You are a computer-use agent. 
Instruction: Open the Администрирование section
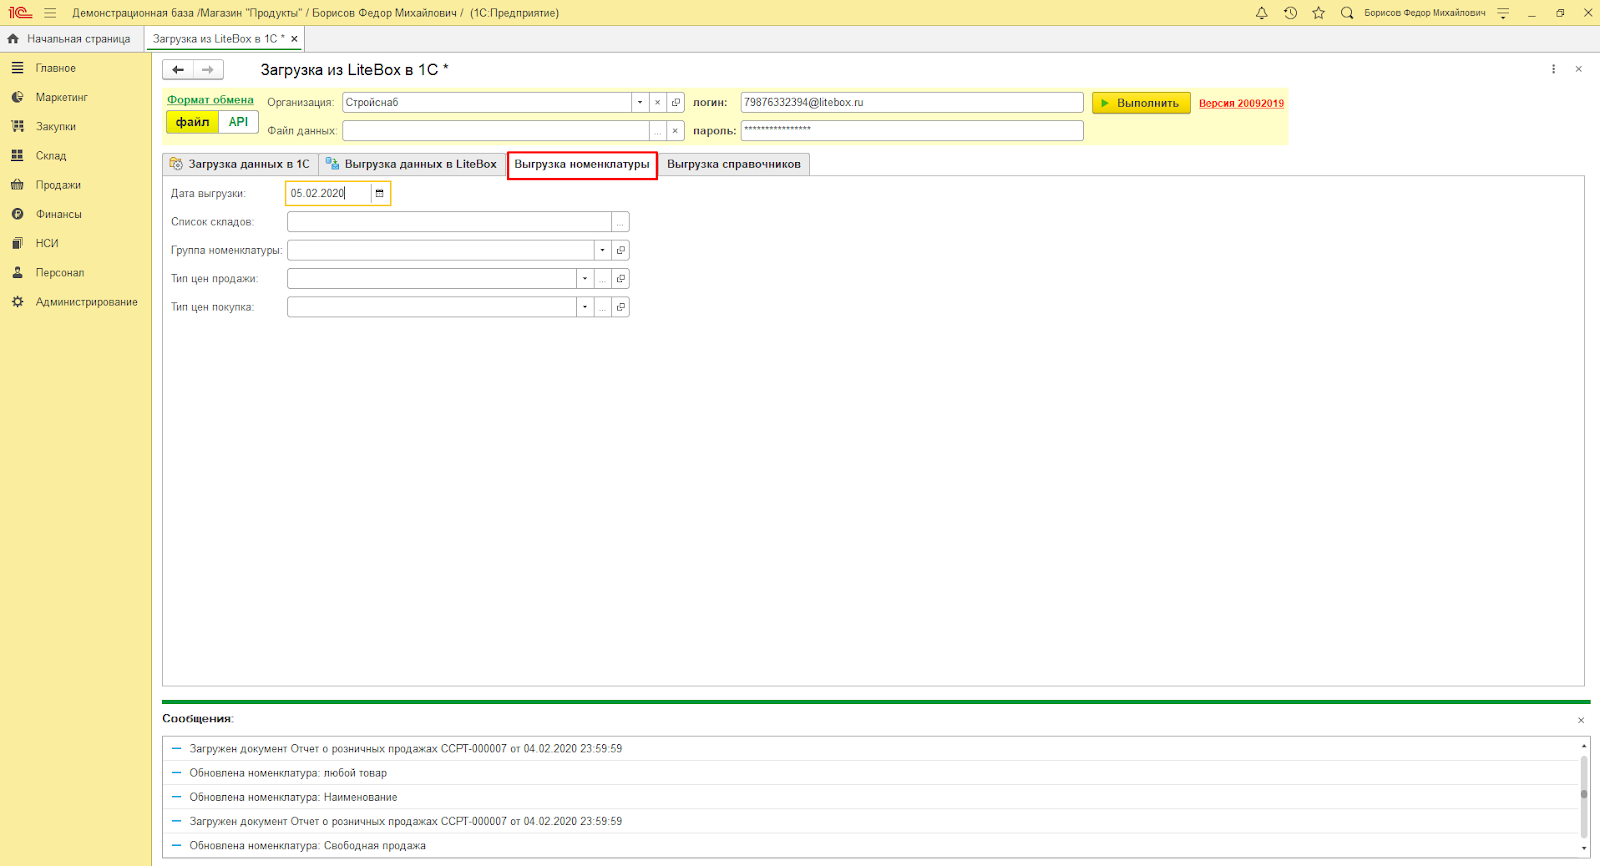[x=87, y=302]
